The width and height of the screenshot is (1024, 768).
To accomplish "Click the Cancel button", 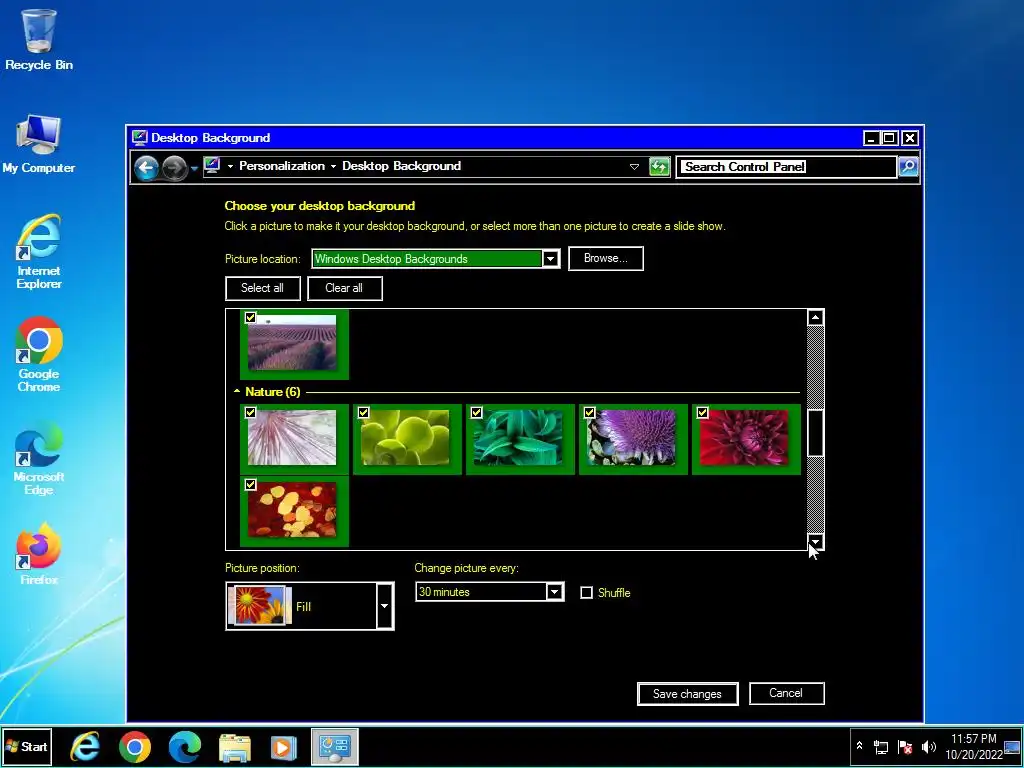I will pos(786,693).
